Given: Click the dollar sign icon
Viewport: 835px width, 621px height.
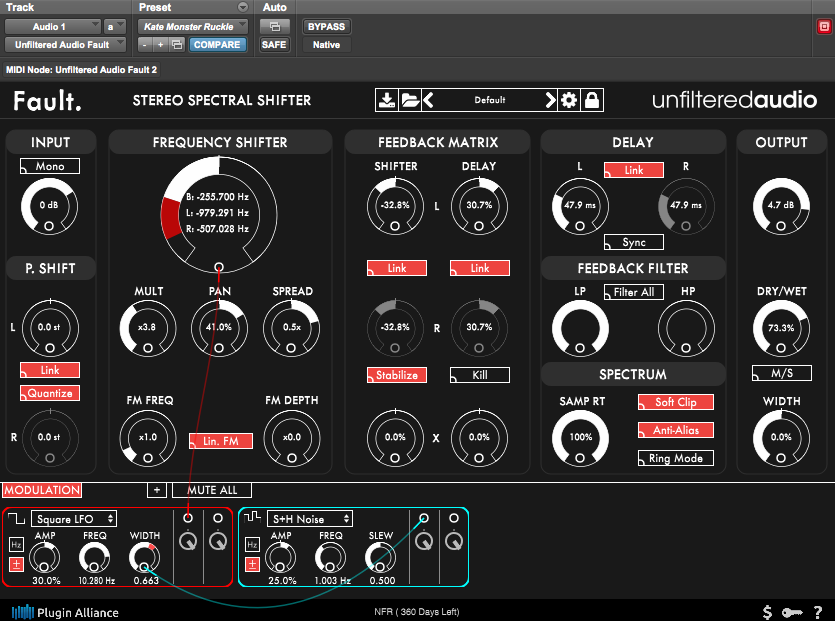Looking at the screenshot, I should click(x=767, y=612).
